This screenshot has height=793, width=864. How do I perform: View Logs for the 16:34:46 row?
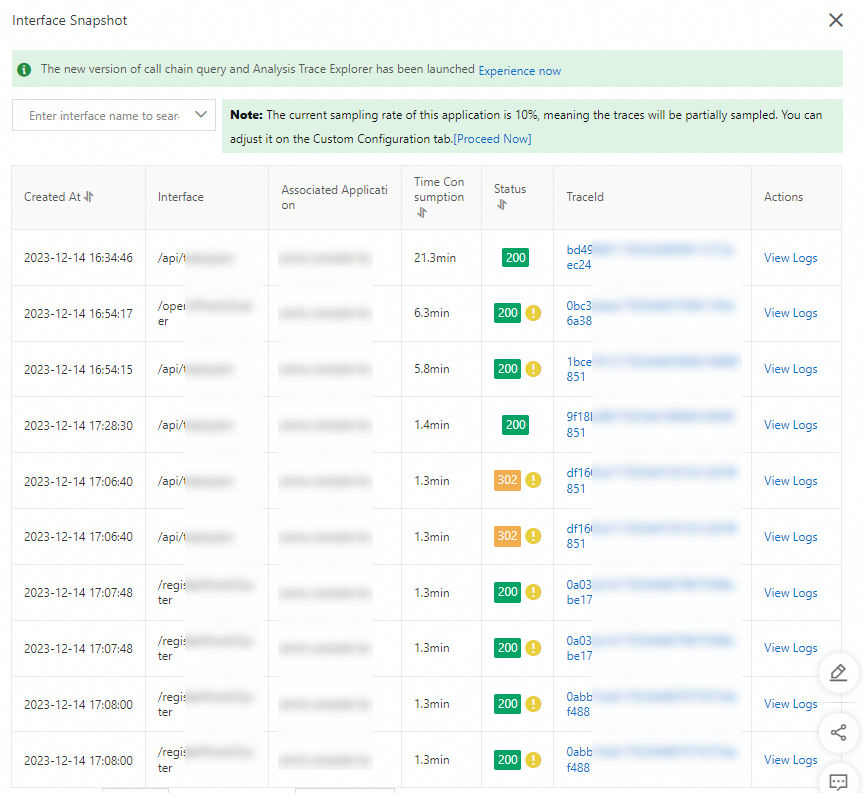pos(790,258)
